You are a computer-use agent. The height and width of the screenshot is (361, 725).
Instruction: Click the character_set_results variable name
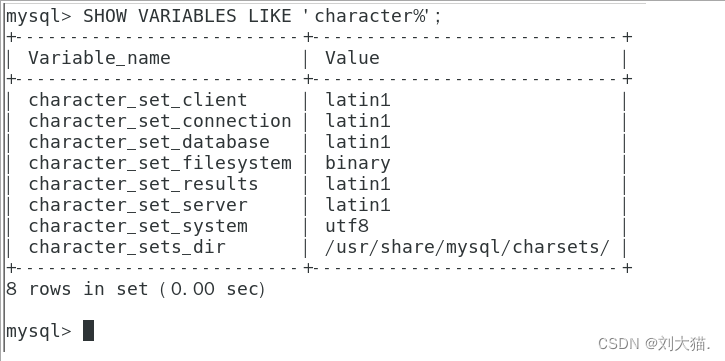click(143, 184)
